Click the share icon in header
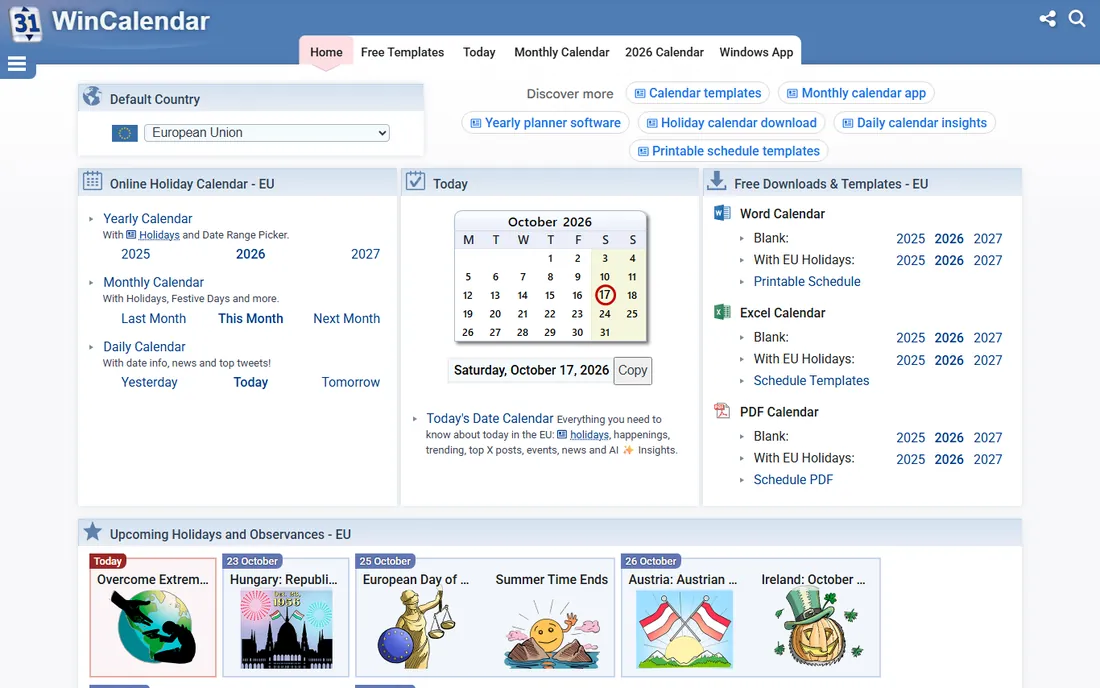The width and height of the screenshot is (1100, 688). pyautogui.click(x=1047, y=19)
